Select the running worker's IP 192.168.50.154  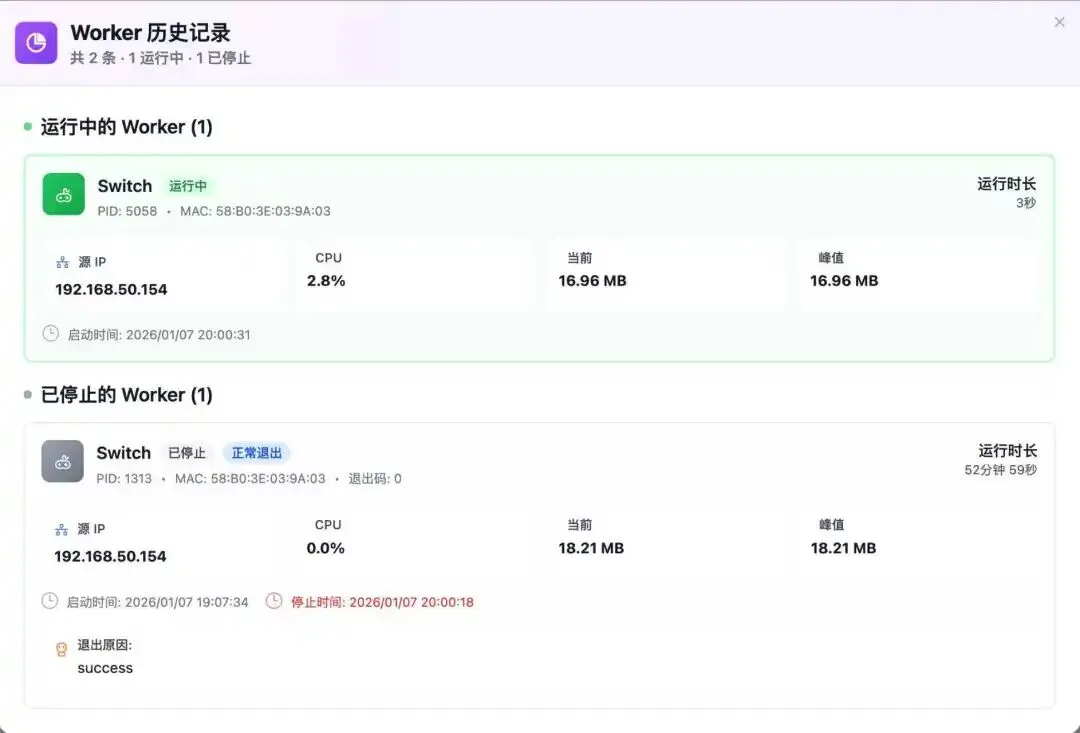[x=111, y=290]
